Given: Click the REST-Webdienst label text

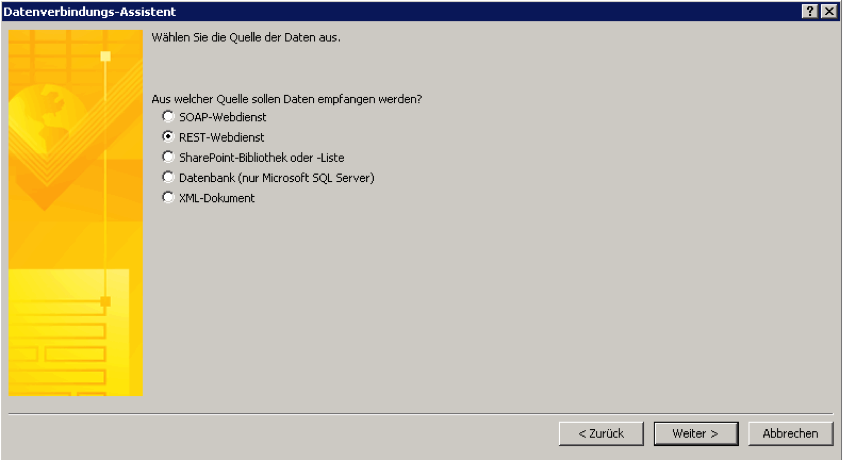Looking at the screenshot, I should point(222,138).
